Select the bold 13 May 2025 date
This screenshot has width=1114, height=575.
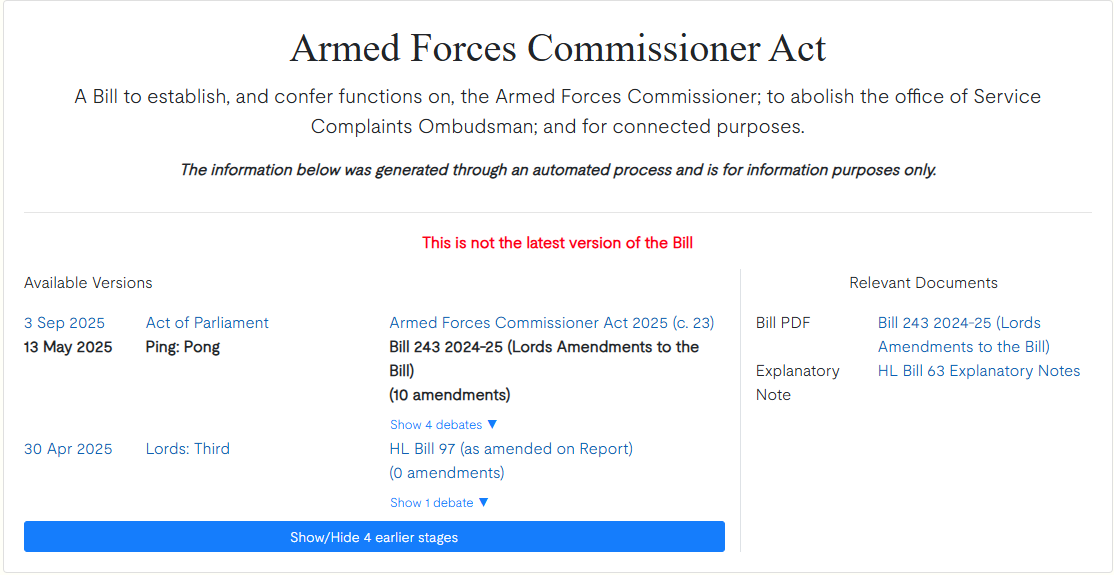[x=68, y=347]
